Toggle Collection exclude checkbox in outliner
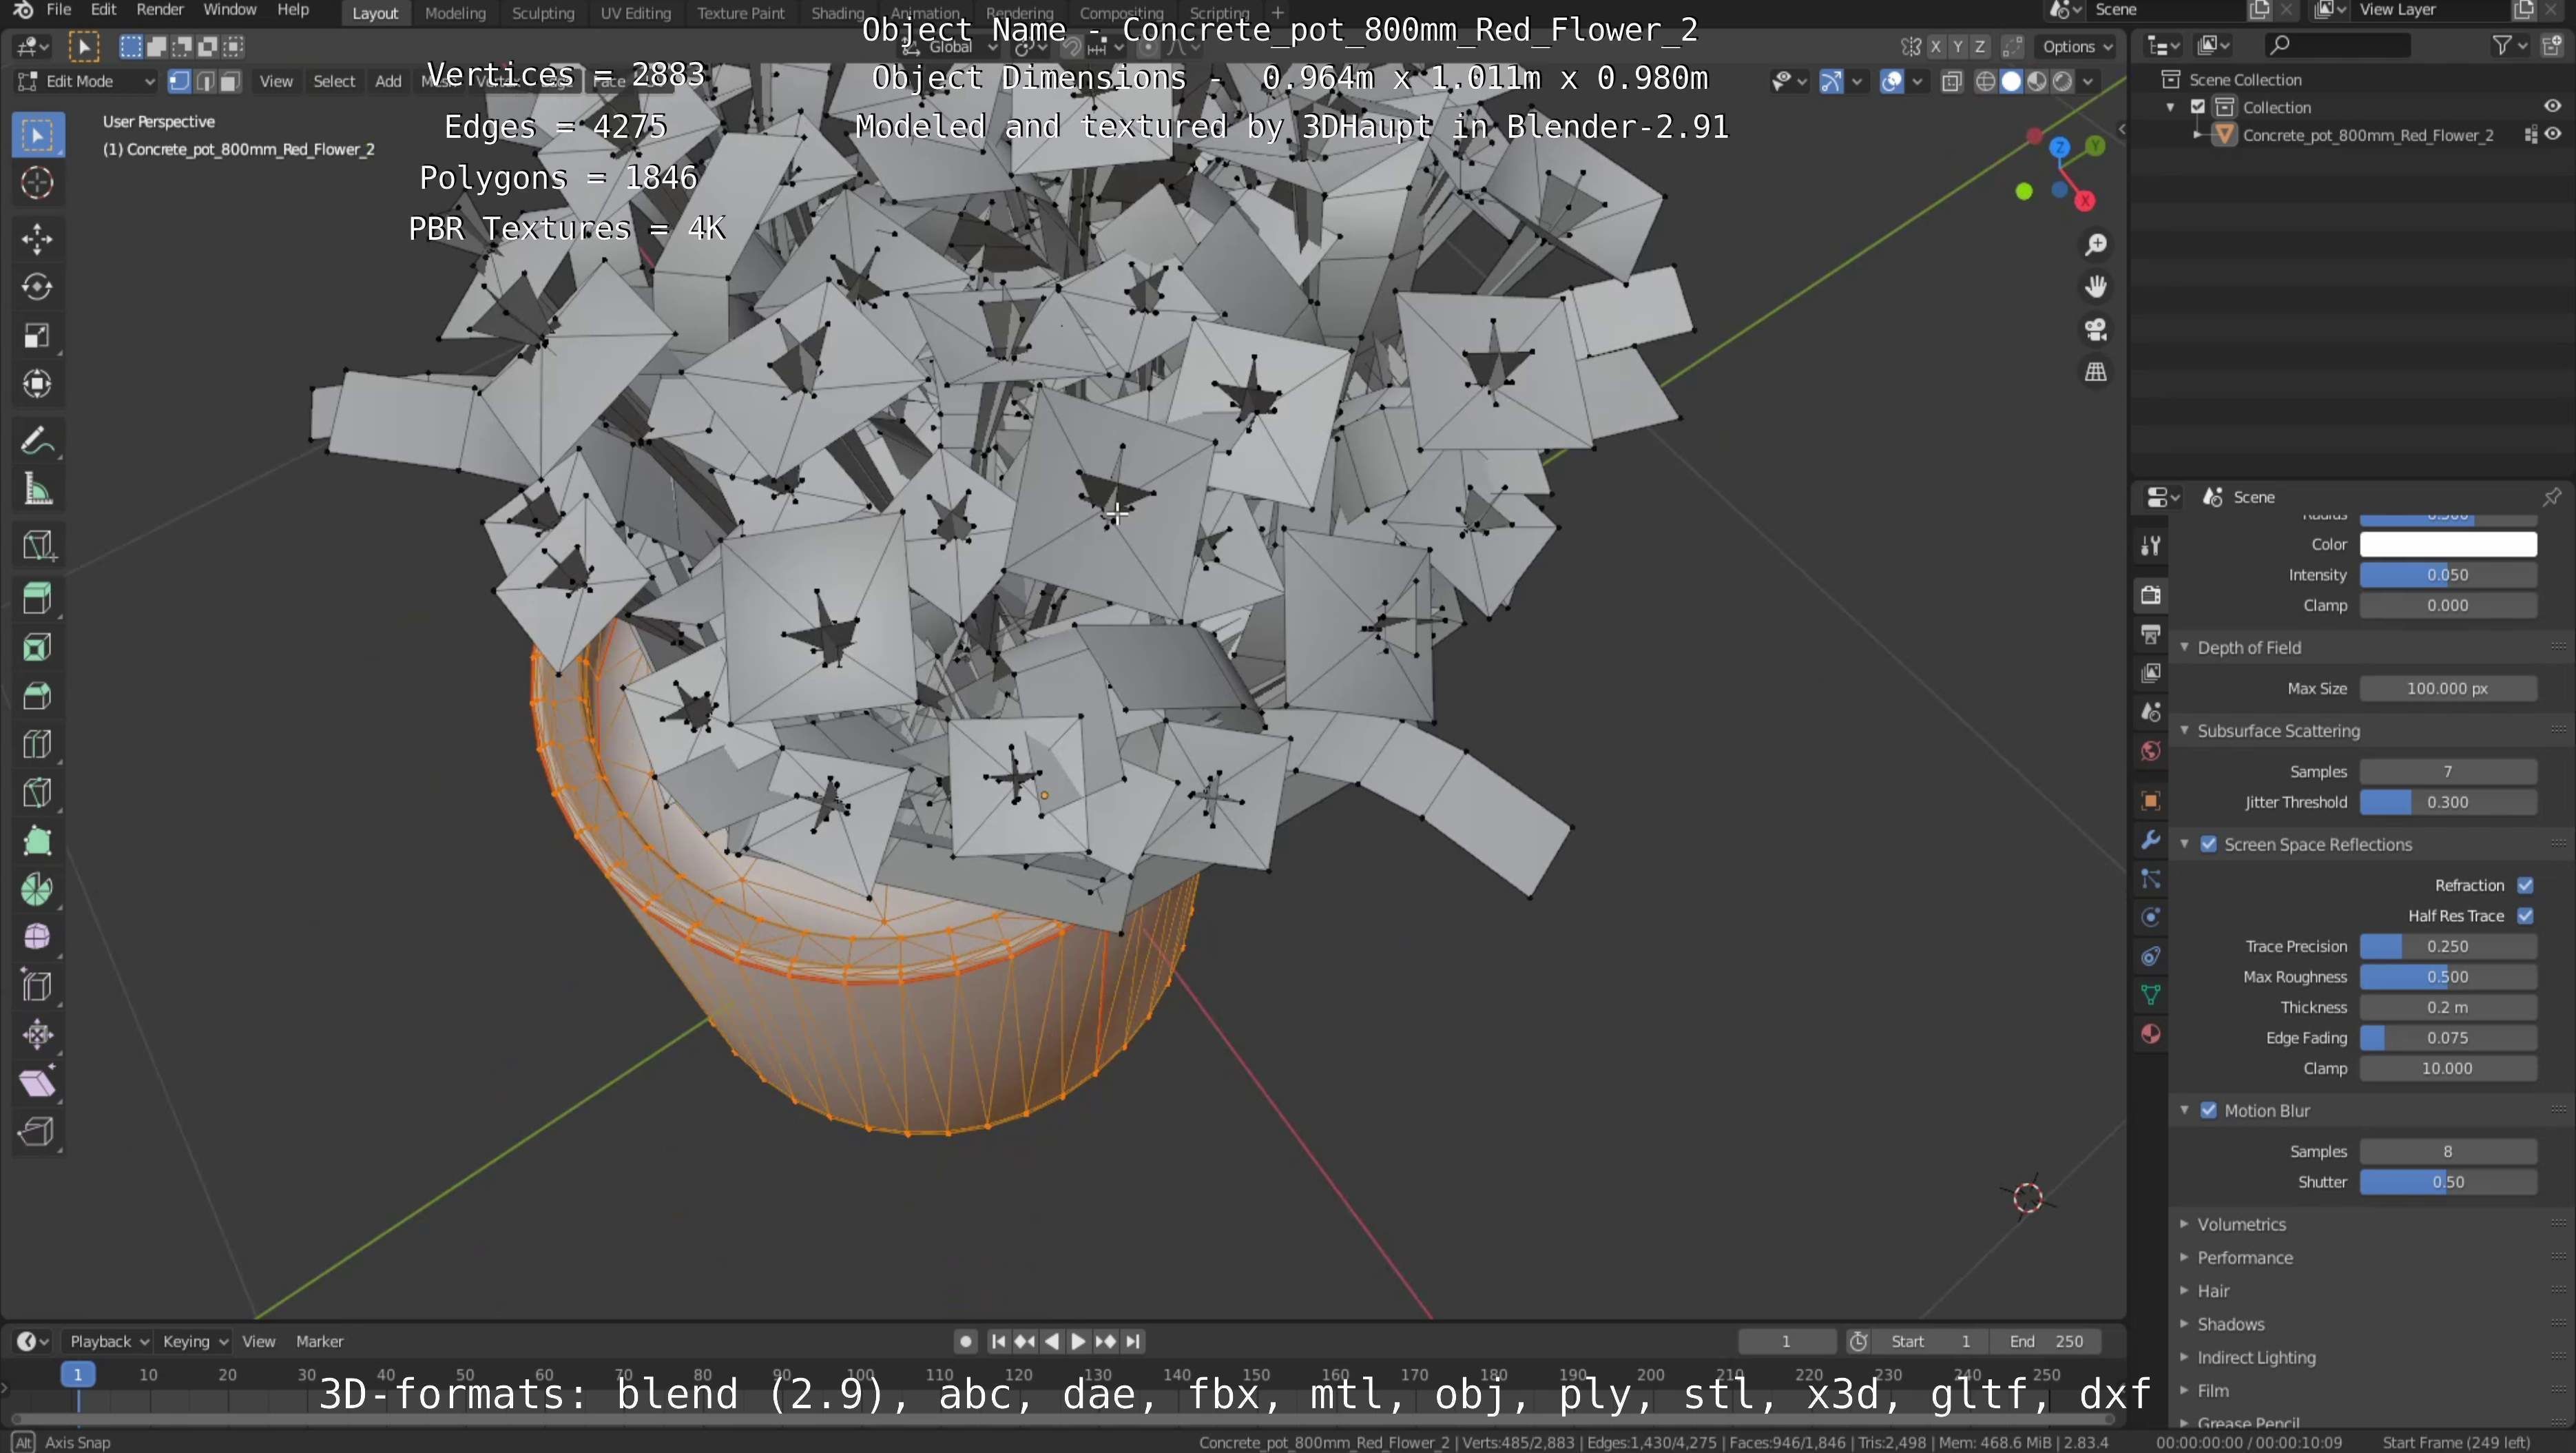Viewport: 2576px width, 1453px height. [2198, 107]
